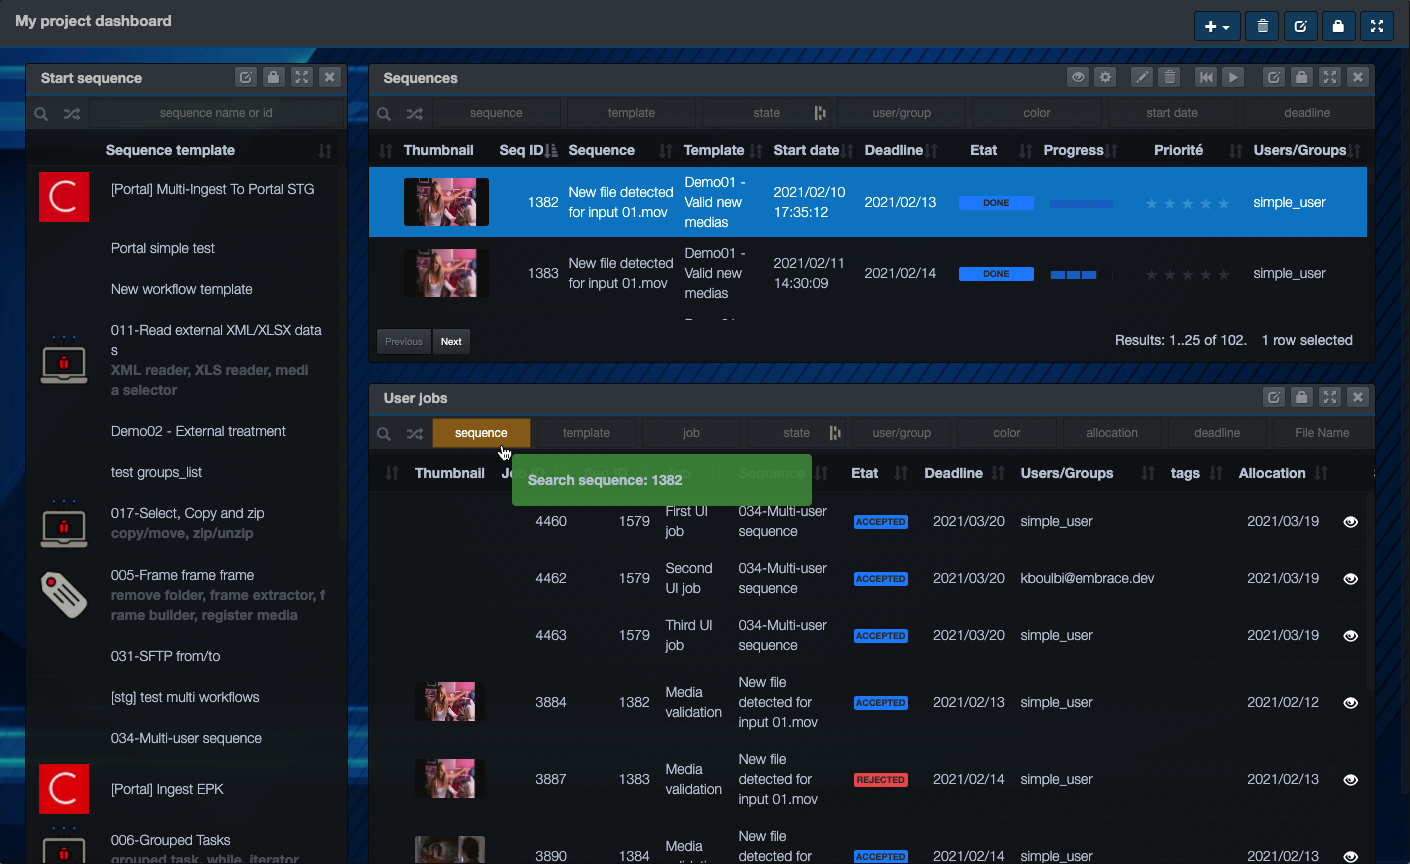Click the pencil edit icon in Sequences panel
The height and width of the screenshot is (864, 1410).
click(x=1142, y=77)
